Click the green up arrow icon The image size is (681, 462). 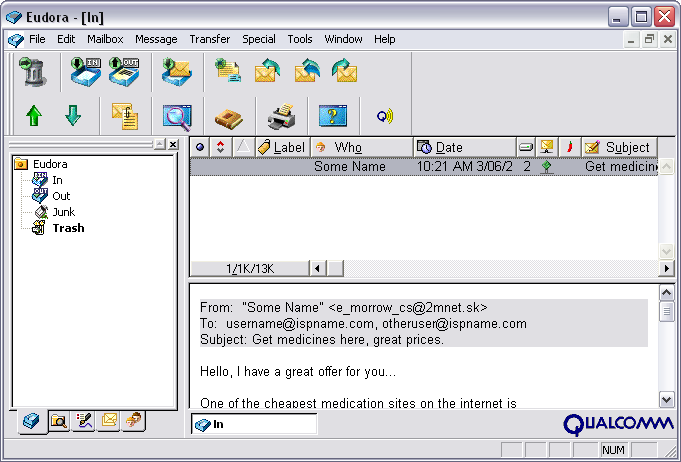(33, 116)
